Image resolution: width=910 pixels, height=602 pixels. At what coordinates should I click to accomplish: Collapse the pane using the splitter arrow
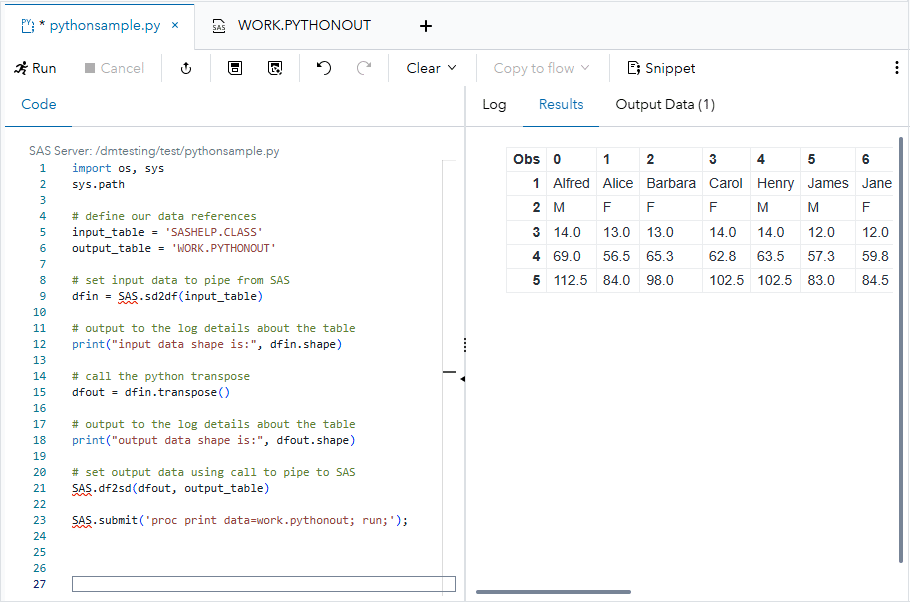[x=462, y=379]
